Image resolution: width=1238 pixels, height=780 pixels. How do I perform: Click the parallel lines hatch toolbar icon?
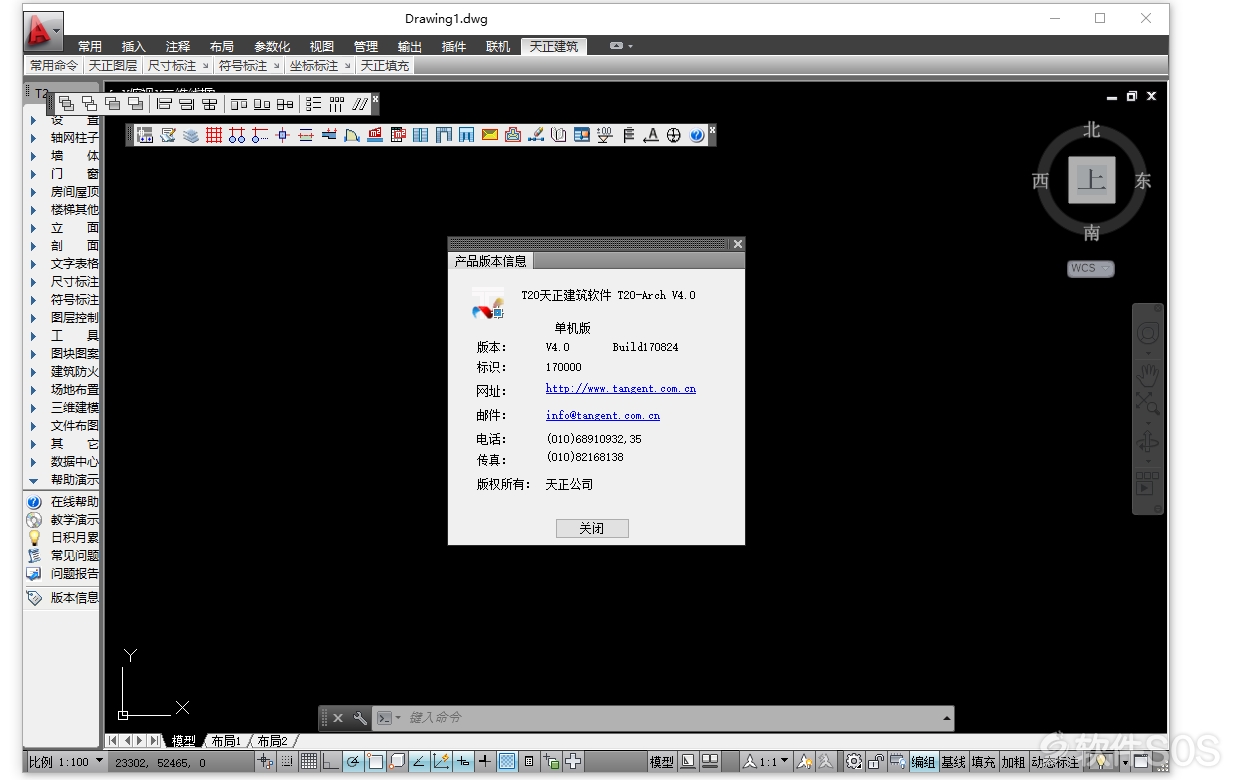[x=360, y=103]
